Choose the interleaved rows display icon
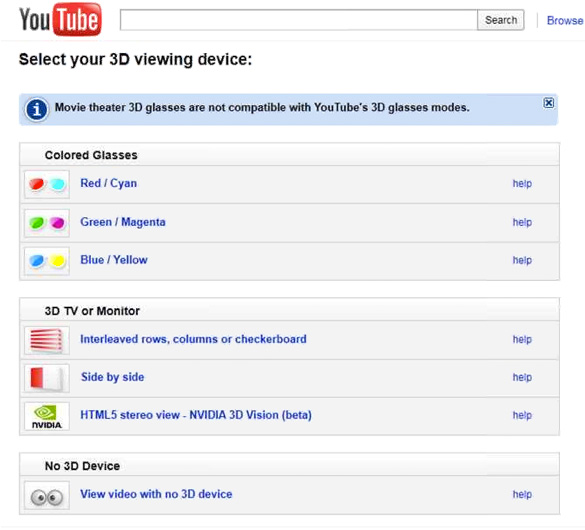 (47, 340)
